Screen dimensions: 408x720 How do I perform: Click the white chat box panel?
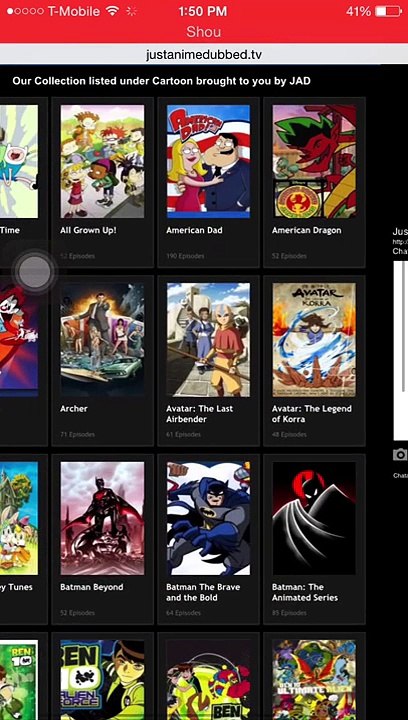(401, 350)
